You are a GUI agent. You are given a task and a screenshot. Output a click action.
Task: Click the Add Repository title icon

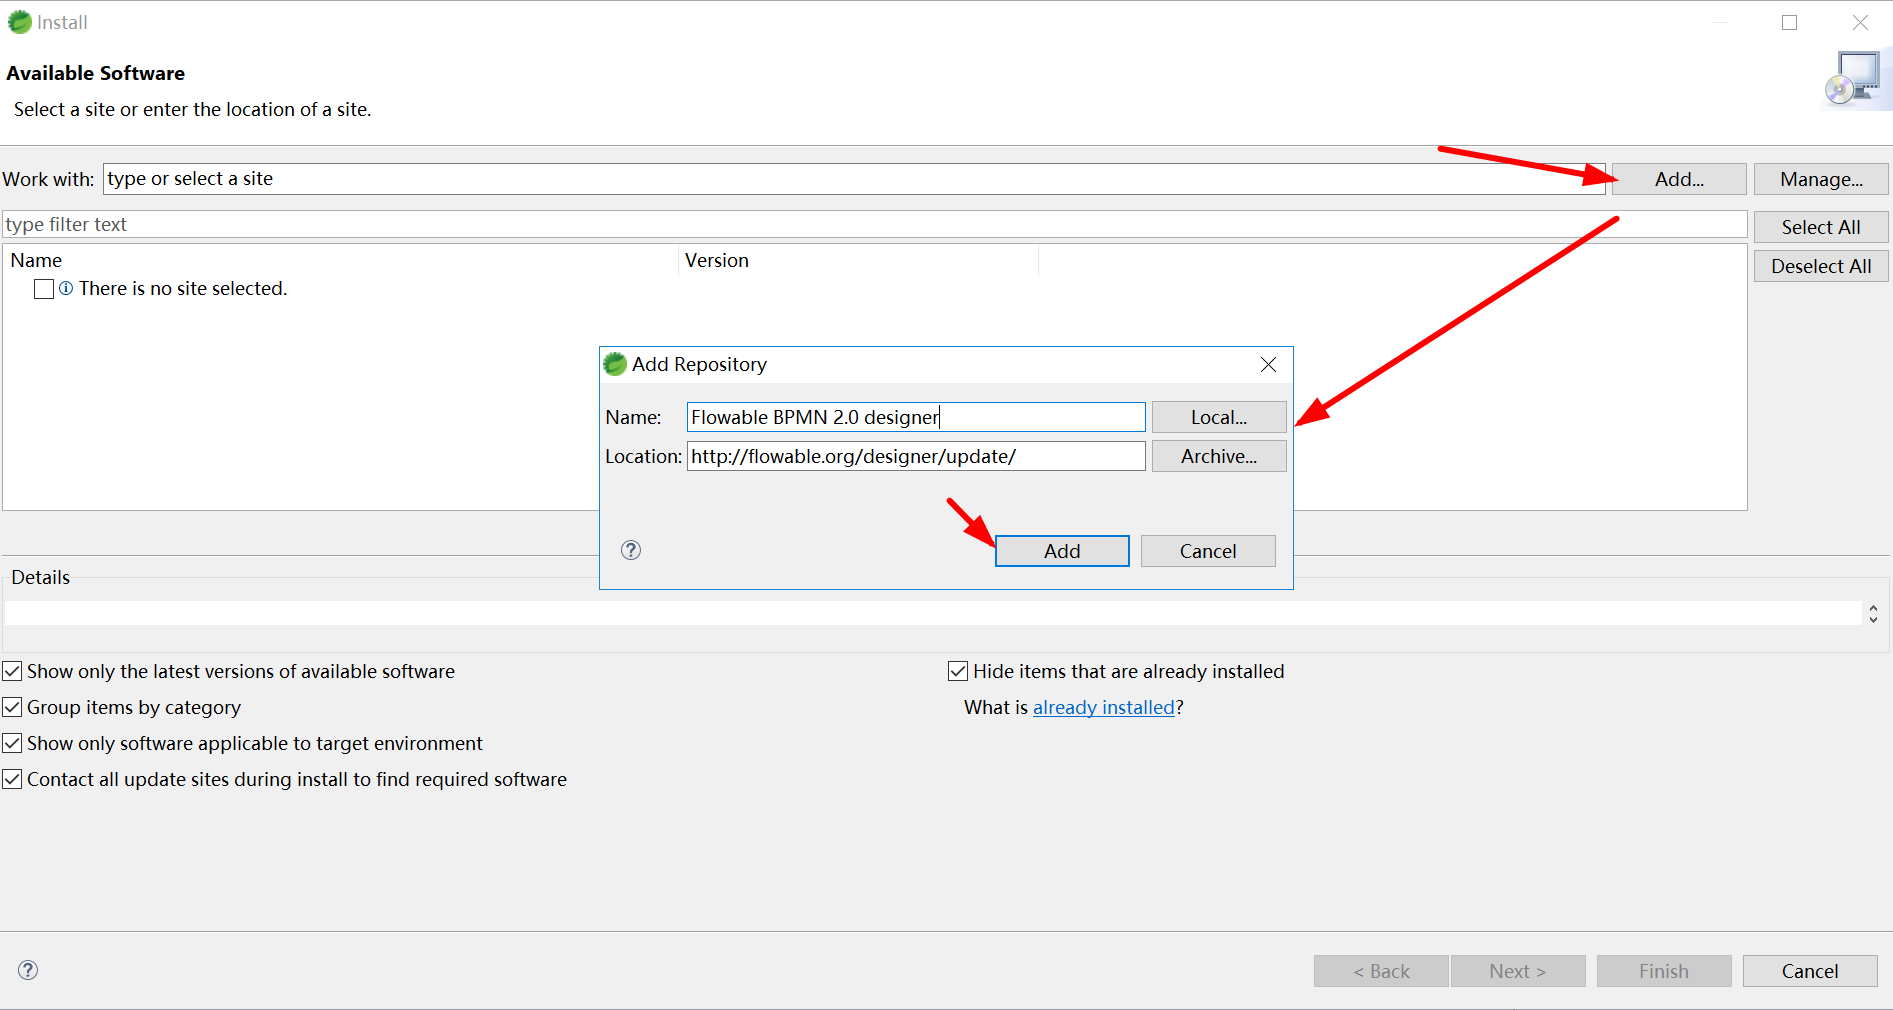(x=615, y=364)
